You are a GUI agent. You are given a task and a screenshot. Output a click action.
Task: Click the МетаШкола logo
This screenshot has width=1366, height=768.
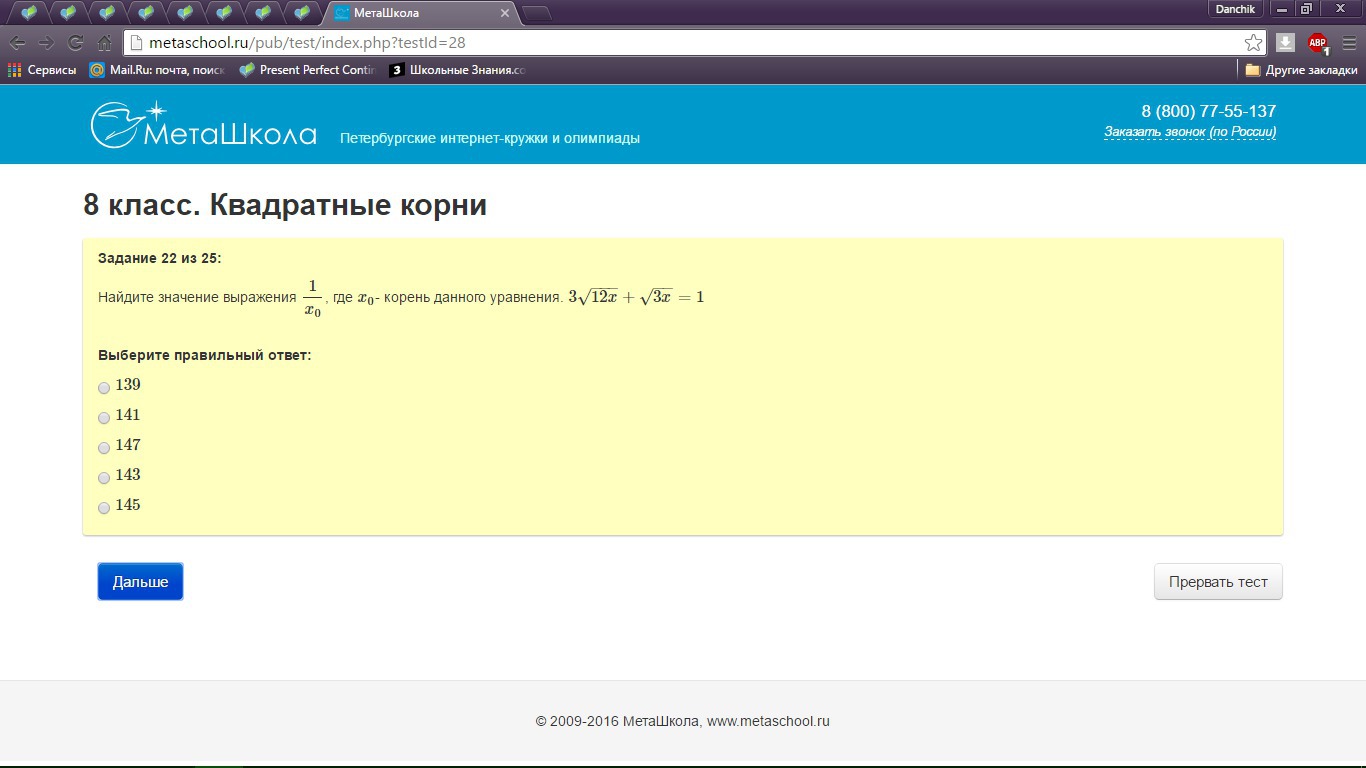pos(204,125)
